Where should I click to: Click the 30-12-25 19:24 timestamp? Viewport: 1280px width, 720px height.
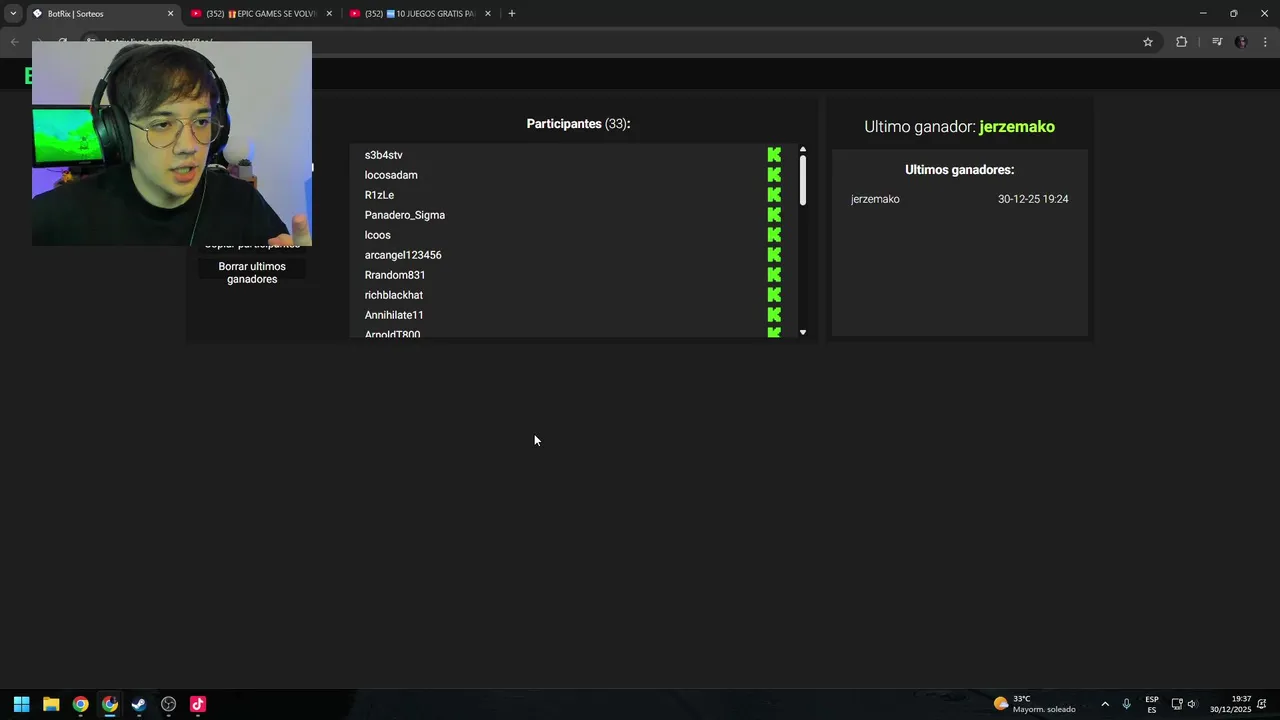(1033, 199)
